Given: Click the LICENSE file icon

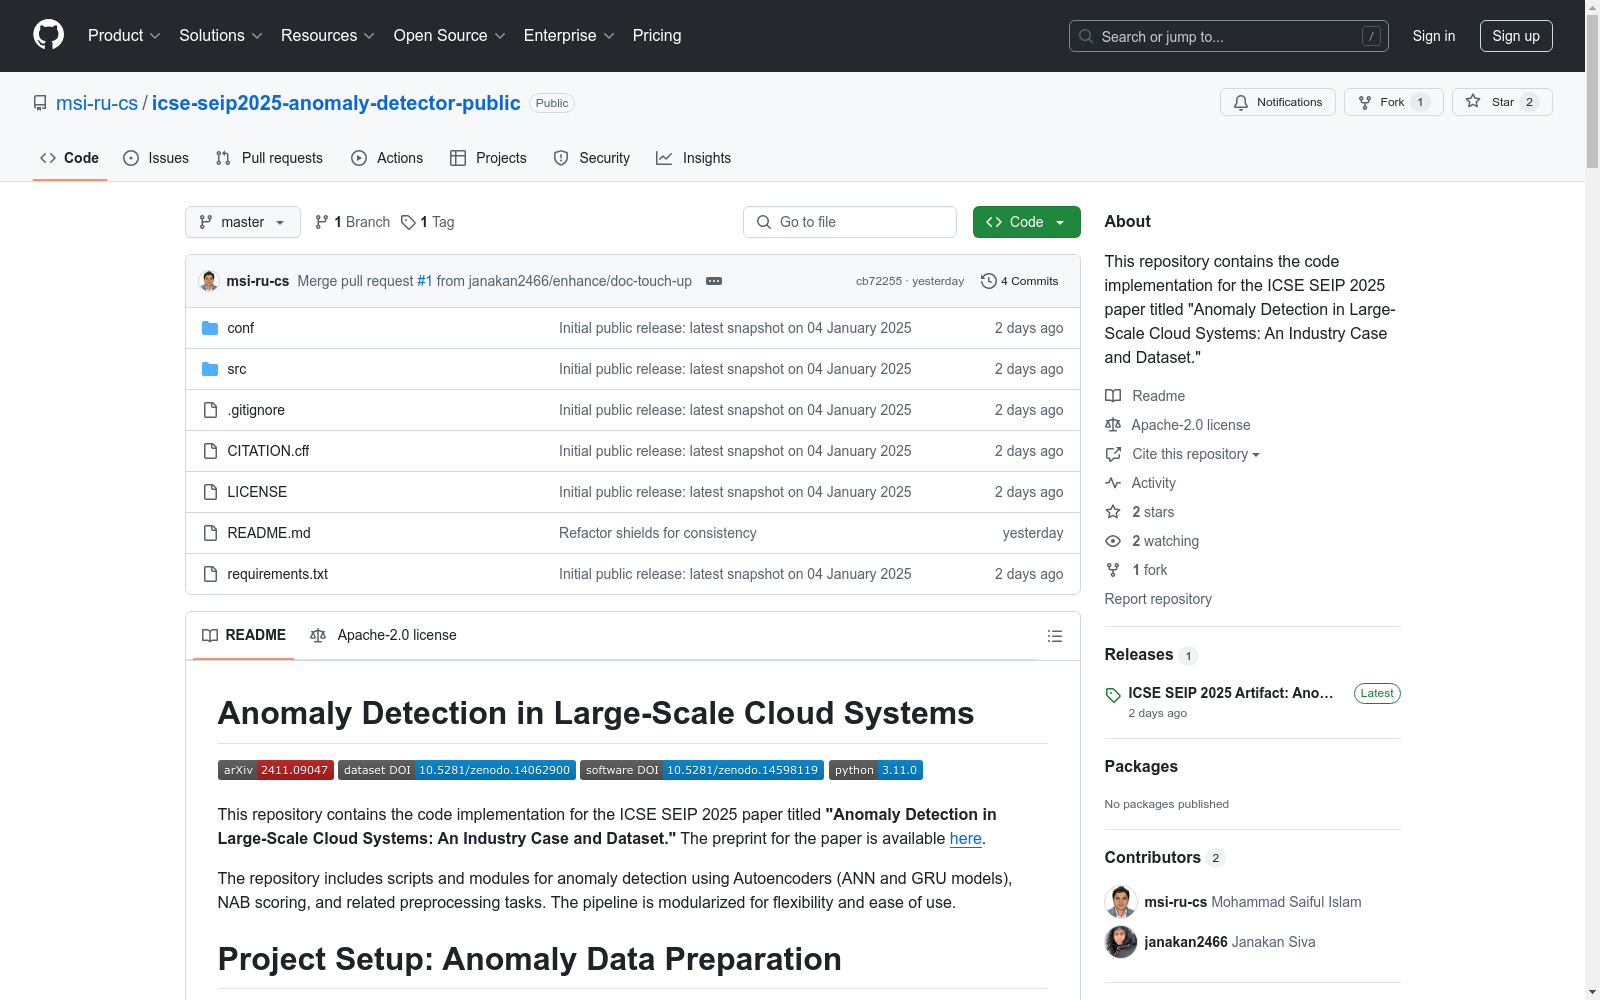Looking at the screenshot, I should coord(210,492).
